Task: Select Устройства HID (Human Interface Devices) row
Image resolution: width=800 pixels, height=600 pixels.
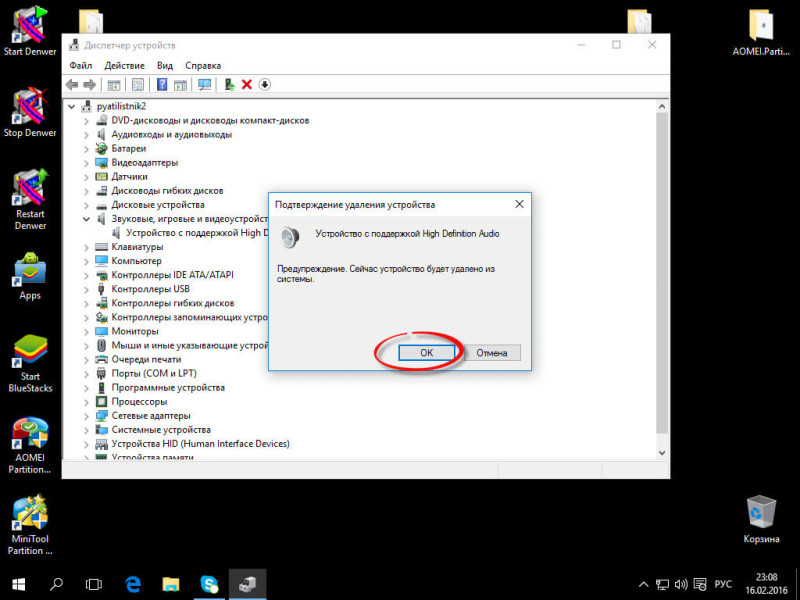Action: pyautogui.click(x=201, y=444)
